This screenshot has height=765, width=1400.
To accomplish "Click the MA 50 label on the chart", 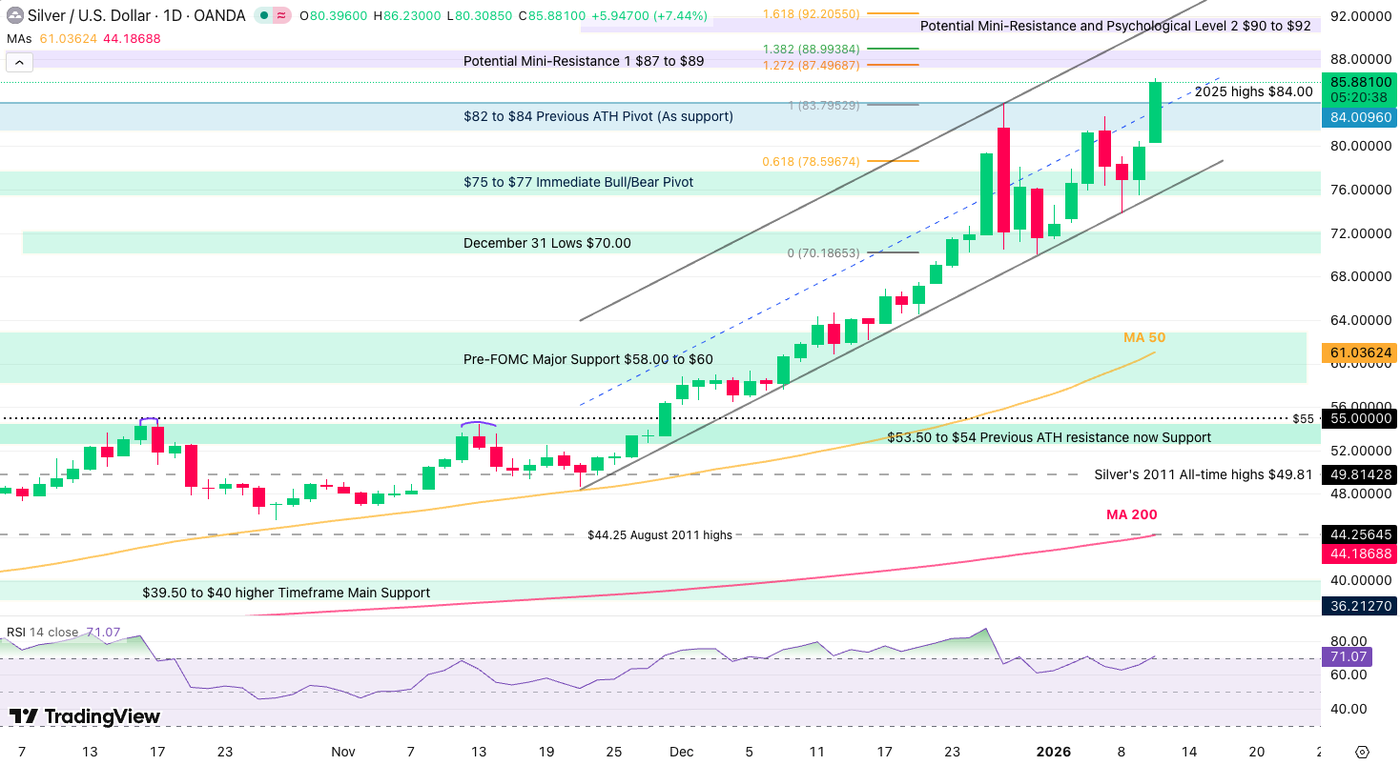I will click(1143, 337).
